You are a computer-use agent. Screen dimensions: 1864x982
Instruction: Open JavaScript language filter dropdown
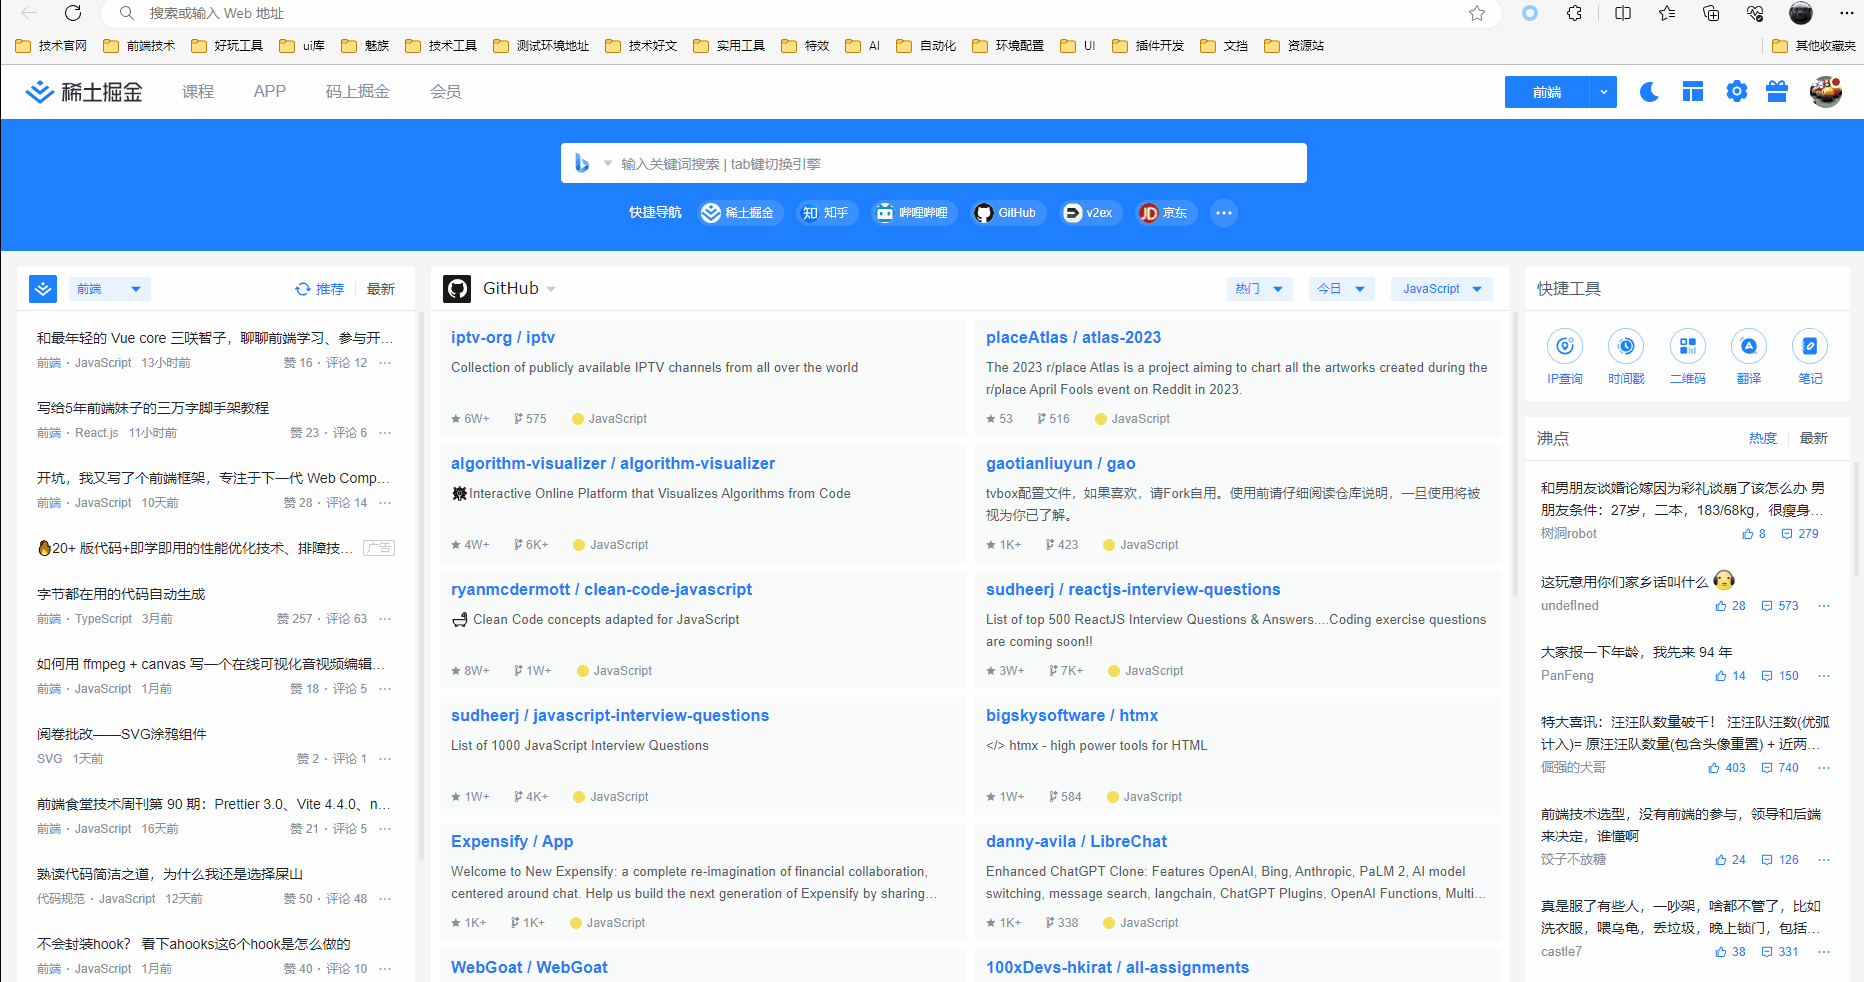1442,289
